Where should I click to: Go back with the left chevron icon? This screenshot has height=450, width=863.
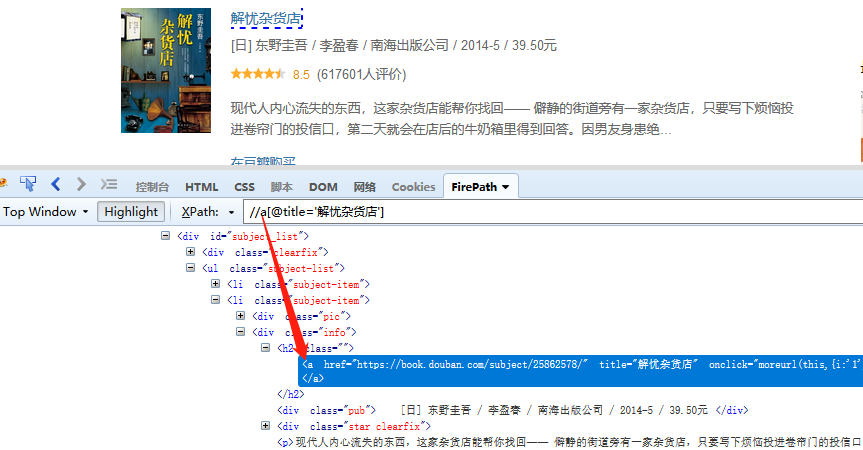coord(56,184)
